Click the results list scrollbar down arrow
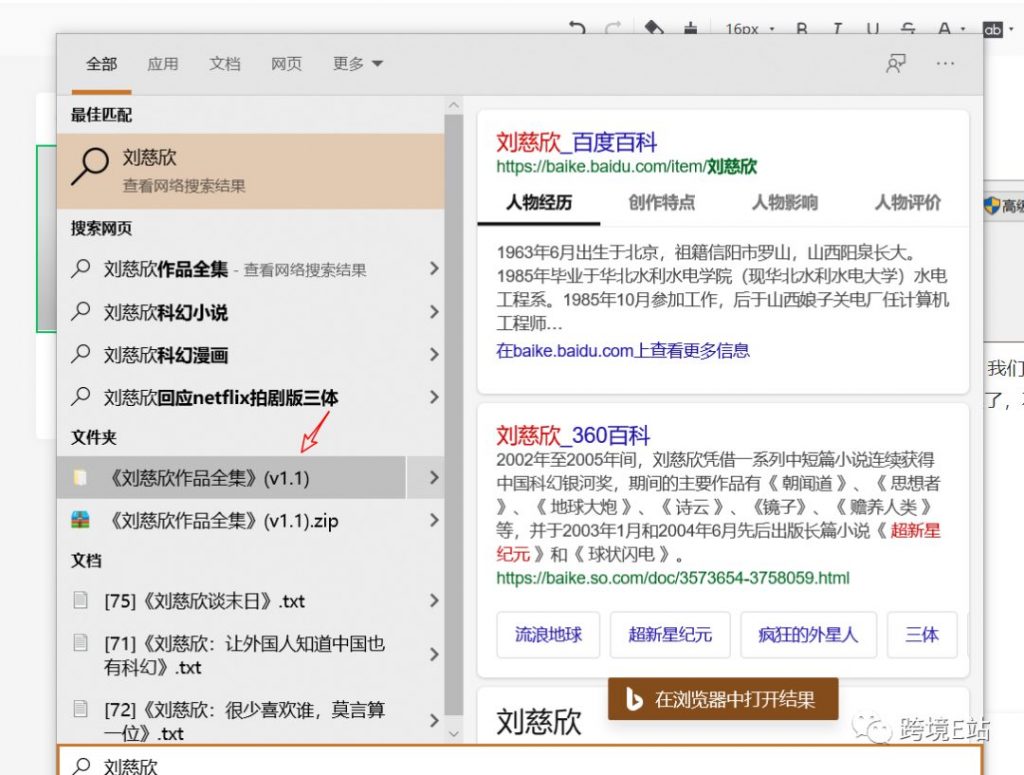The height and width of the screenshot is (775, 1024). click(x=454, y=734)
